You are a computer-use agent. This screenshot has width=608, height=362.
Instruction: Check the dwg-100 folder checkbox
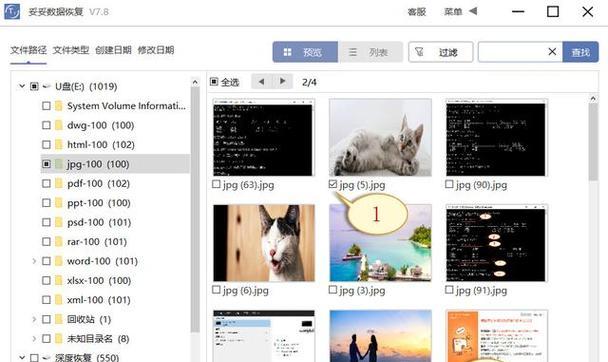[x=46, y=125]
